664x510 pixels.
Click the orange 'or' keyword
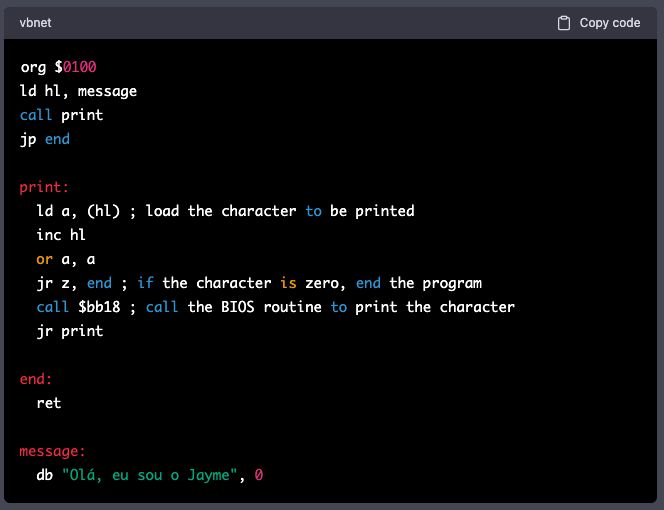coord(44,259)
